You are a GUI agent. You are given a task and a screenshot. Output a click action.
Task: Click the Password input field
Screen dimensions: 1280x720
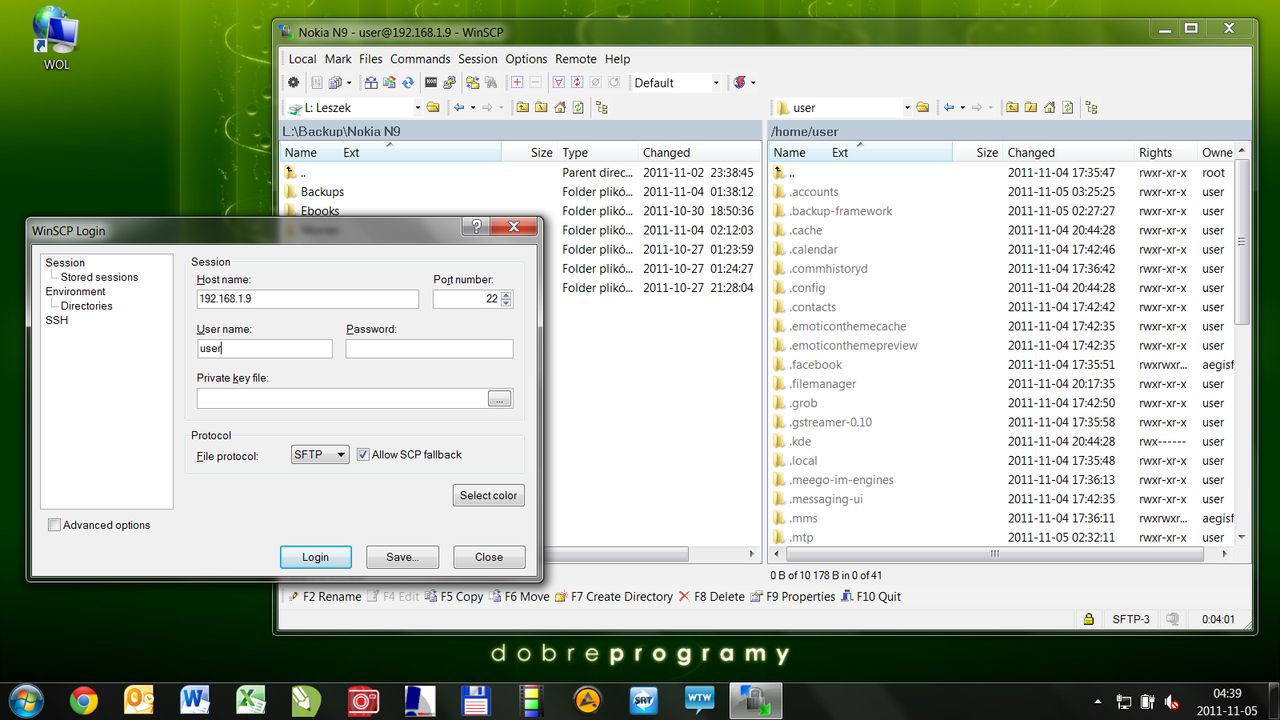pos(429,349)
